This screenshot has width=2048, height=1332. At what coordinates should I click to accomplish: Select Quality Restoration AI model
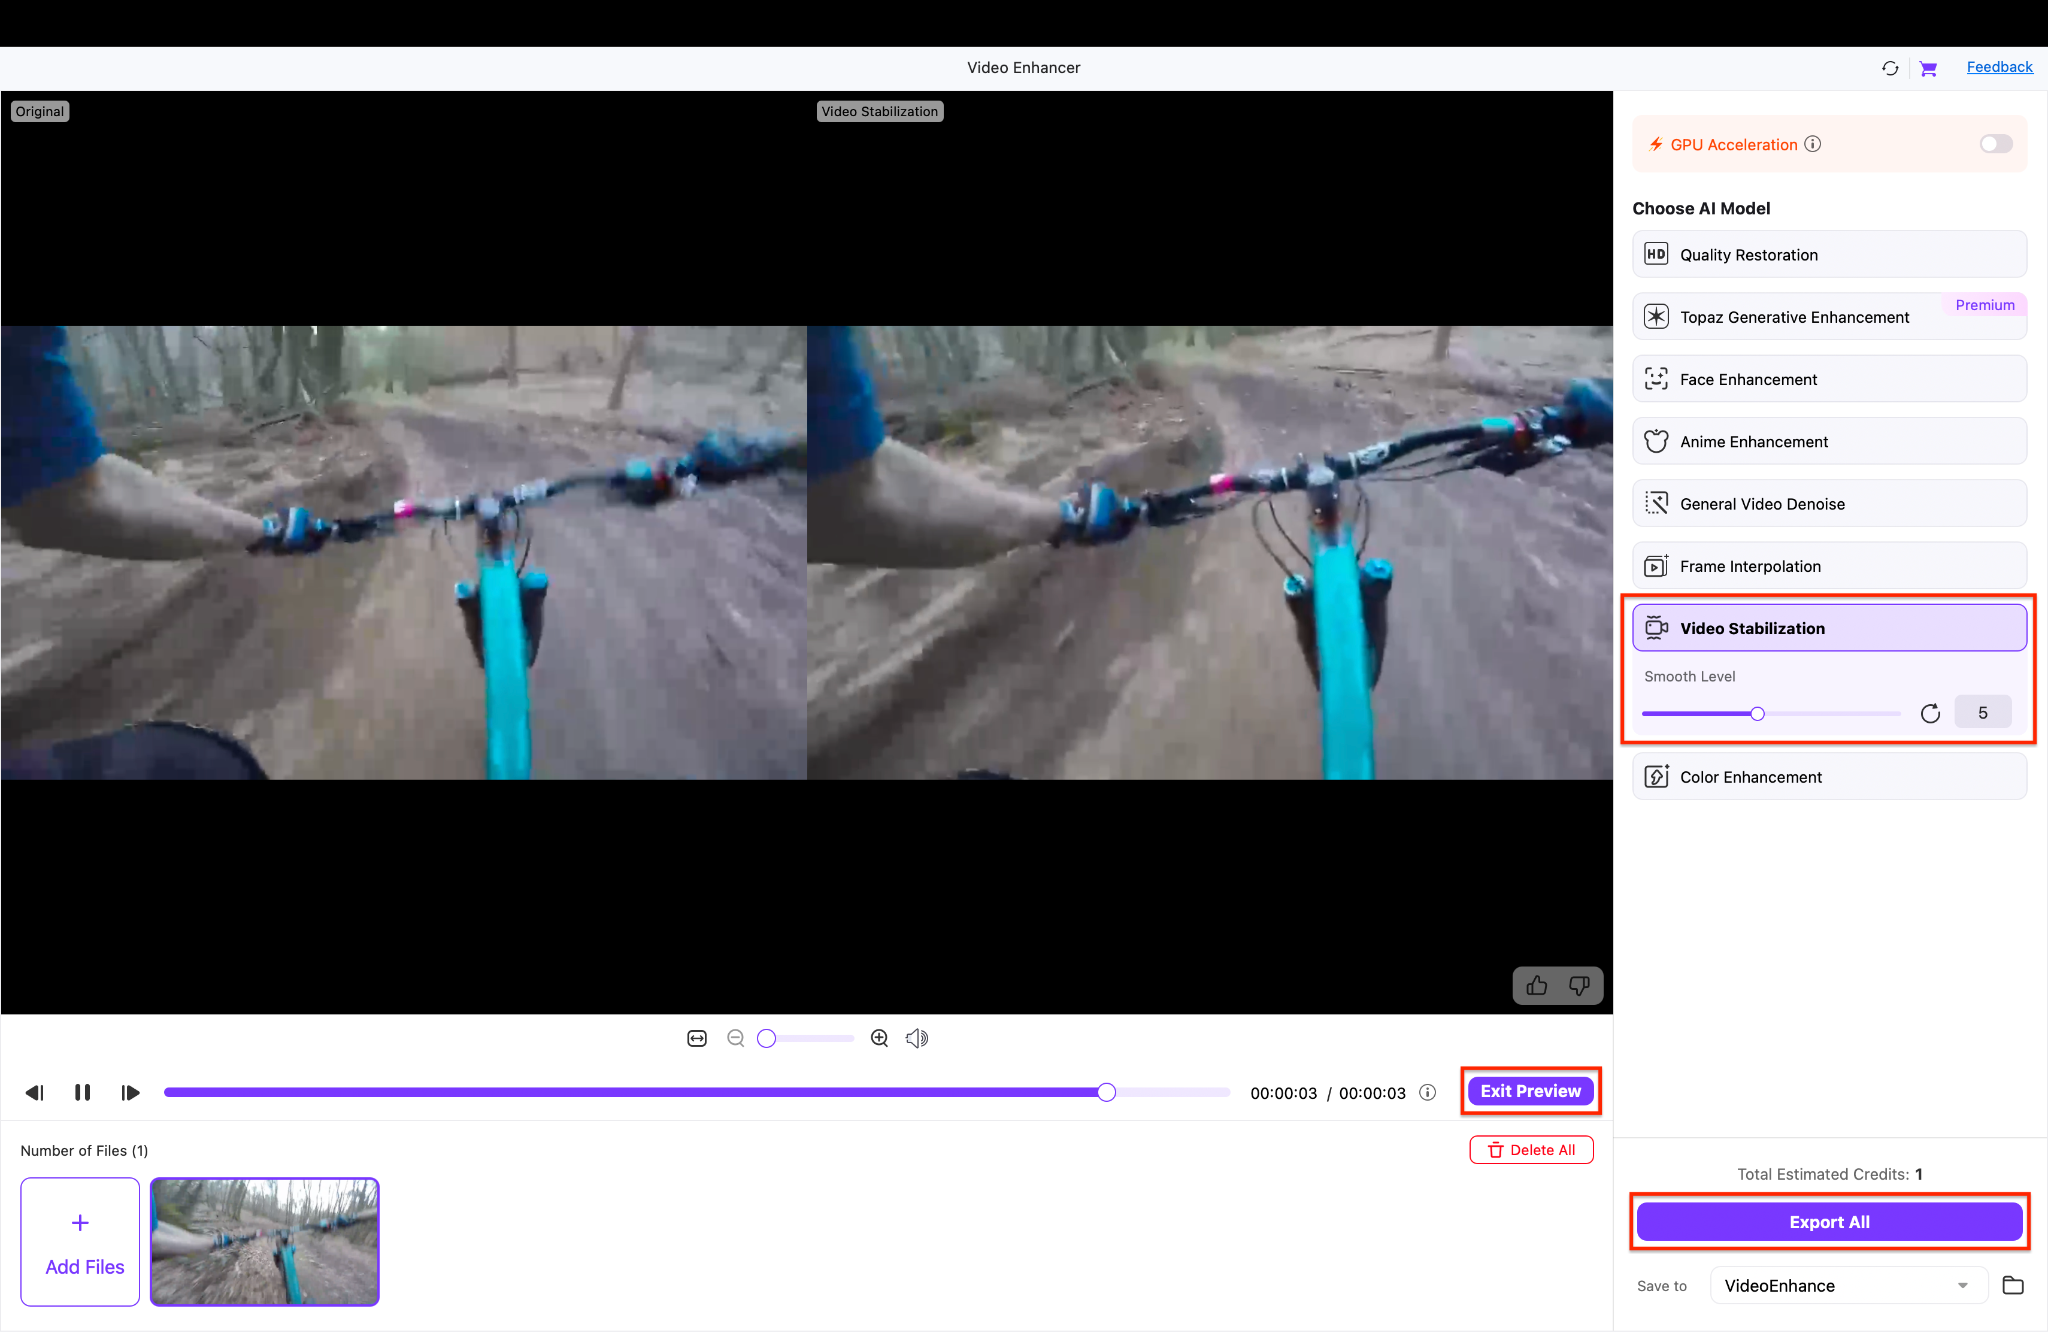pyautogui.click(x=1829, y=254)
